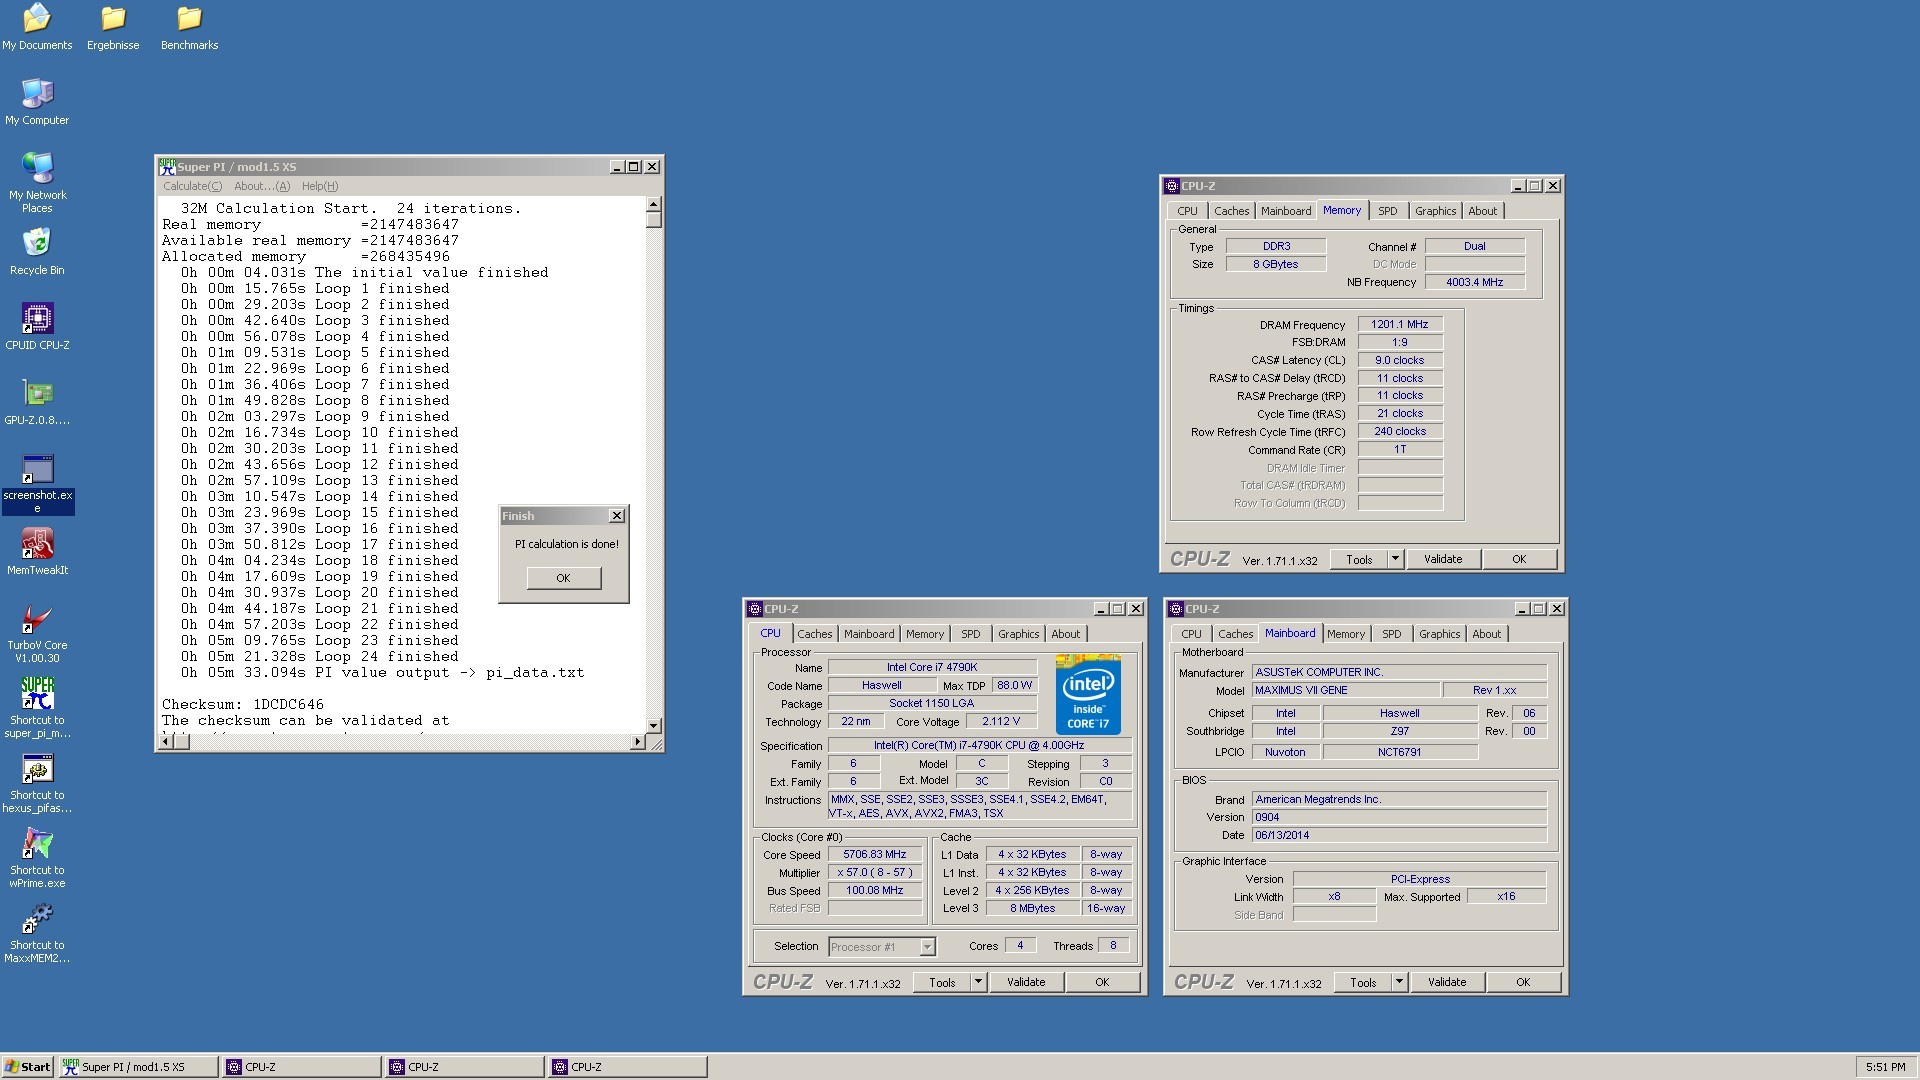The image size is (1920, 1080).
Task: Click OK in Memory CPU-Z window
Action: coord(1519,559)
